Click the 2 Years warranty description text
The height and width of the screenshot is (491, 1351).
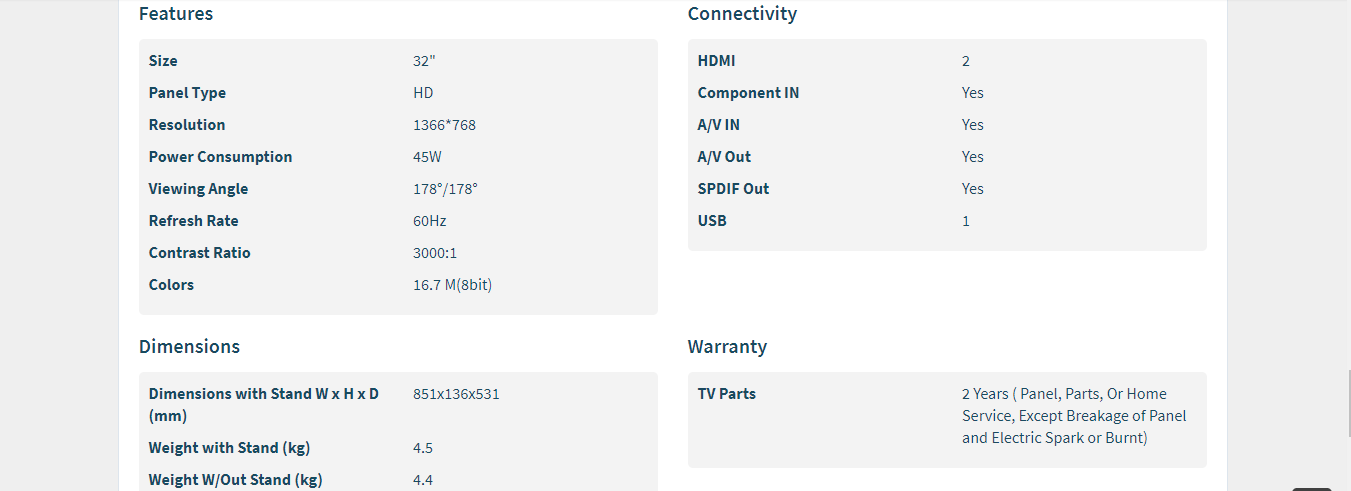point(1073,416)
